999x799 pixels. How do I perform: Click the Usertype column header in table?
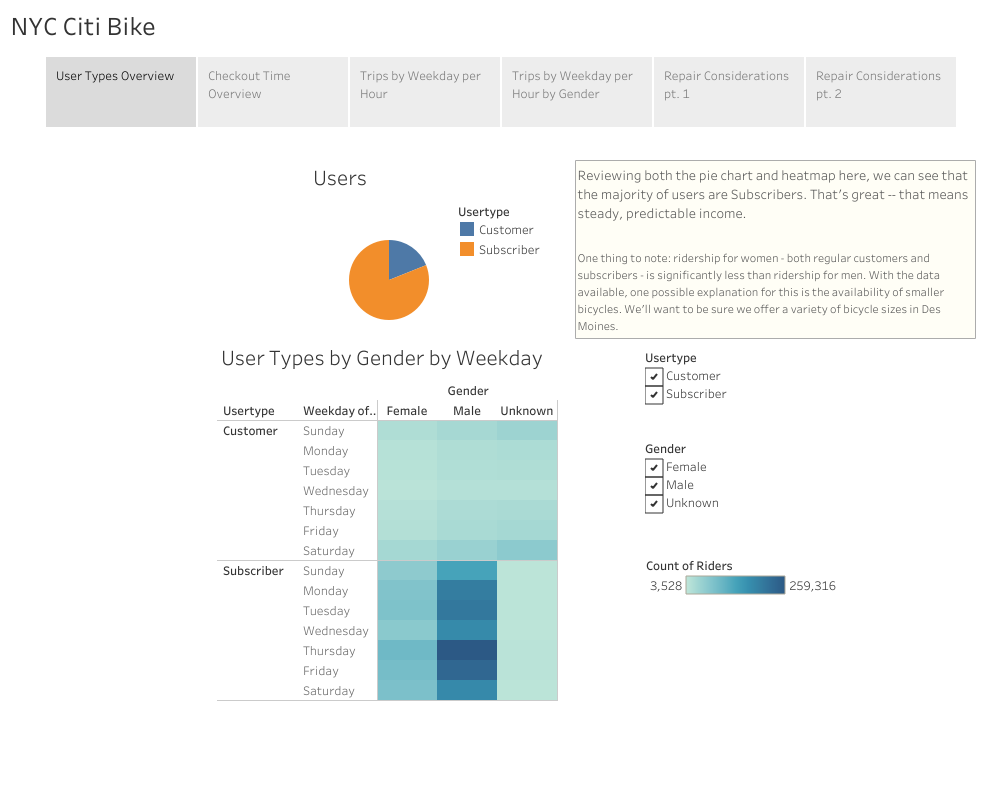pos(248,411)
